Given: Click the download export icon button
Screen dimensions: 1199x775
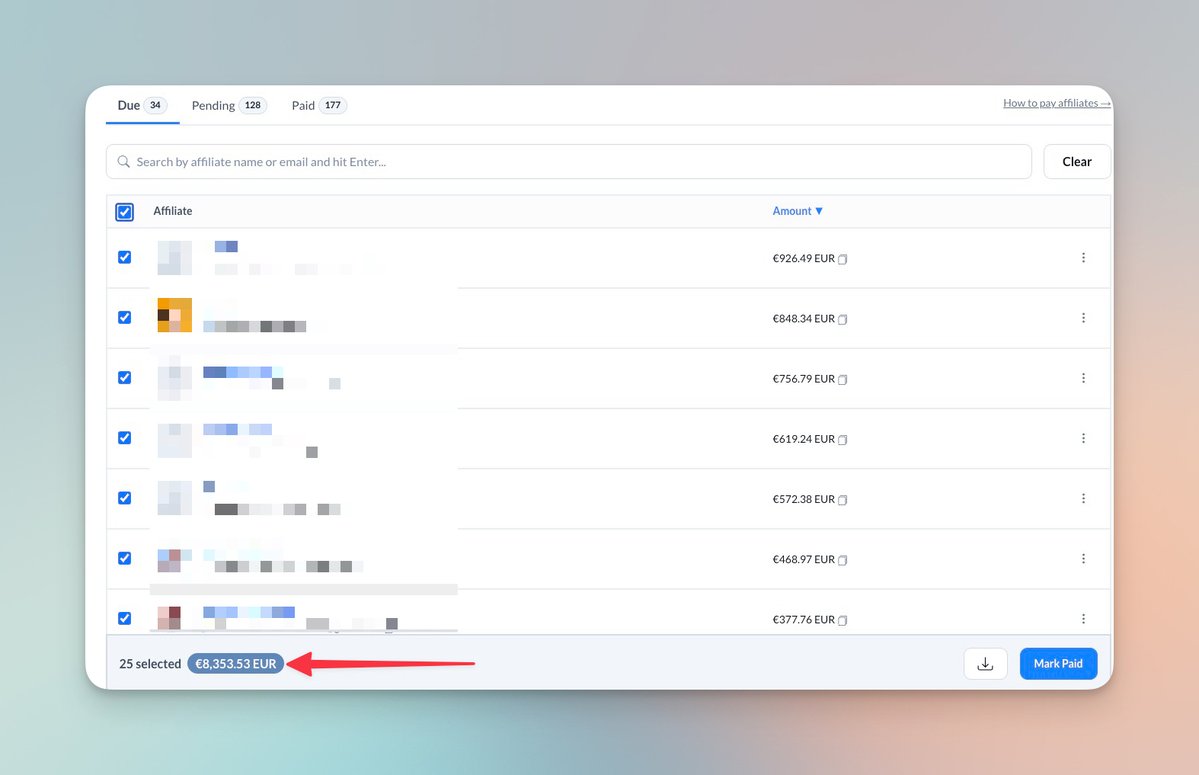Looking at the screenshot, I should point(985,663).
